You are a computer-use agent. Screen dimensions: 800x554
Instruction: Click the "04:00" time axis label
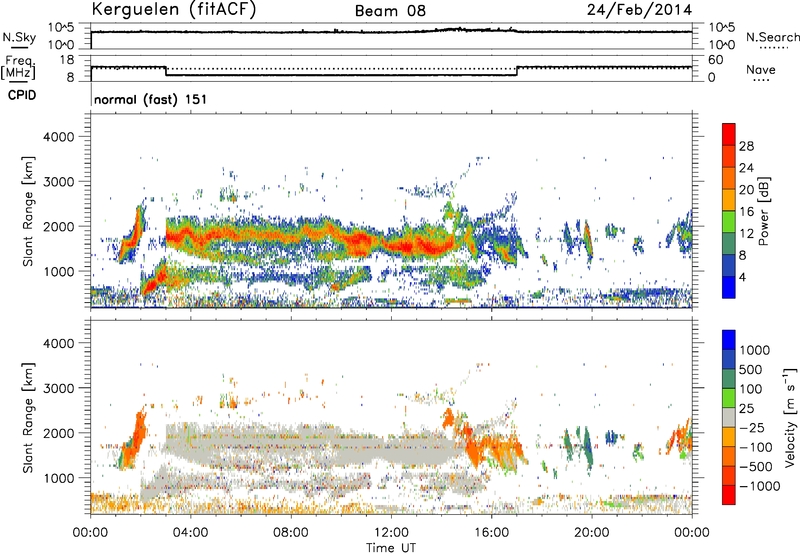coord(190,533)
